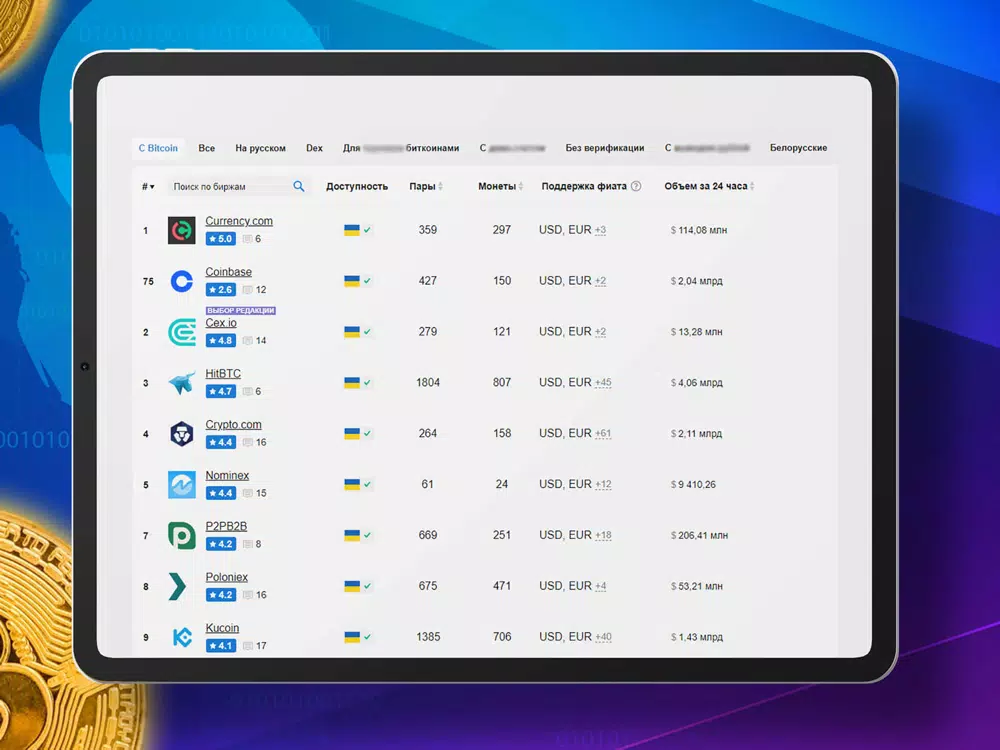Switch to the На русском tab
Screen dimensions: 1000x750
[260, 148]
